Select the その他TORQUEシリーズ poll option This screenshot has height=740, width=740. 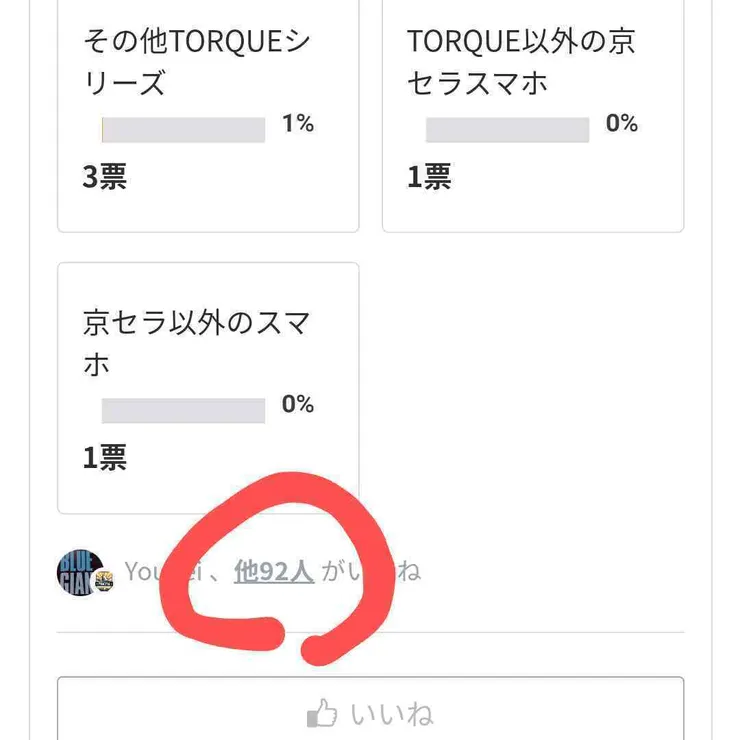pyautogui.click(x=196, y=62)
